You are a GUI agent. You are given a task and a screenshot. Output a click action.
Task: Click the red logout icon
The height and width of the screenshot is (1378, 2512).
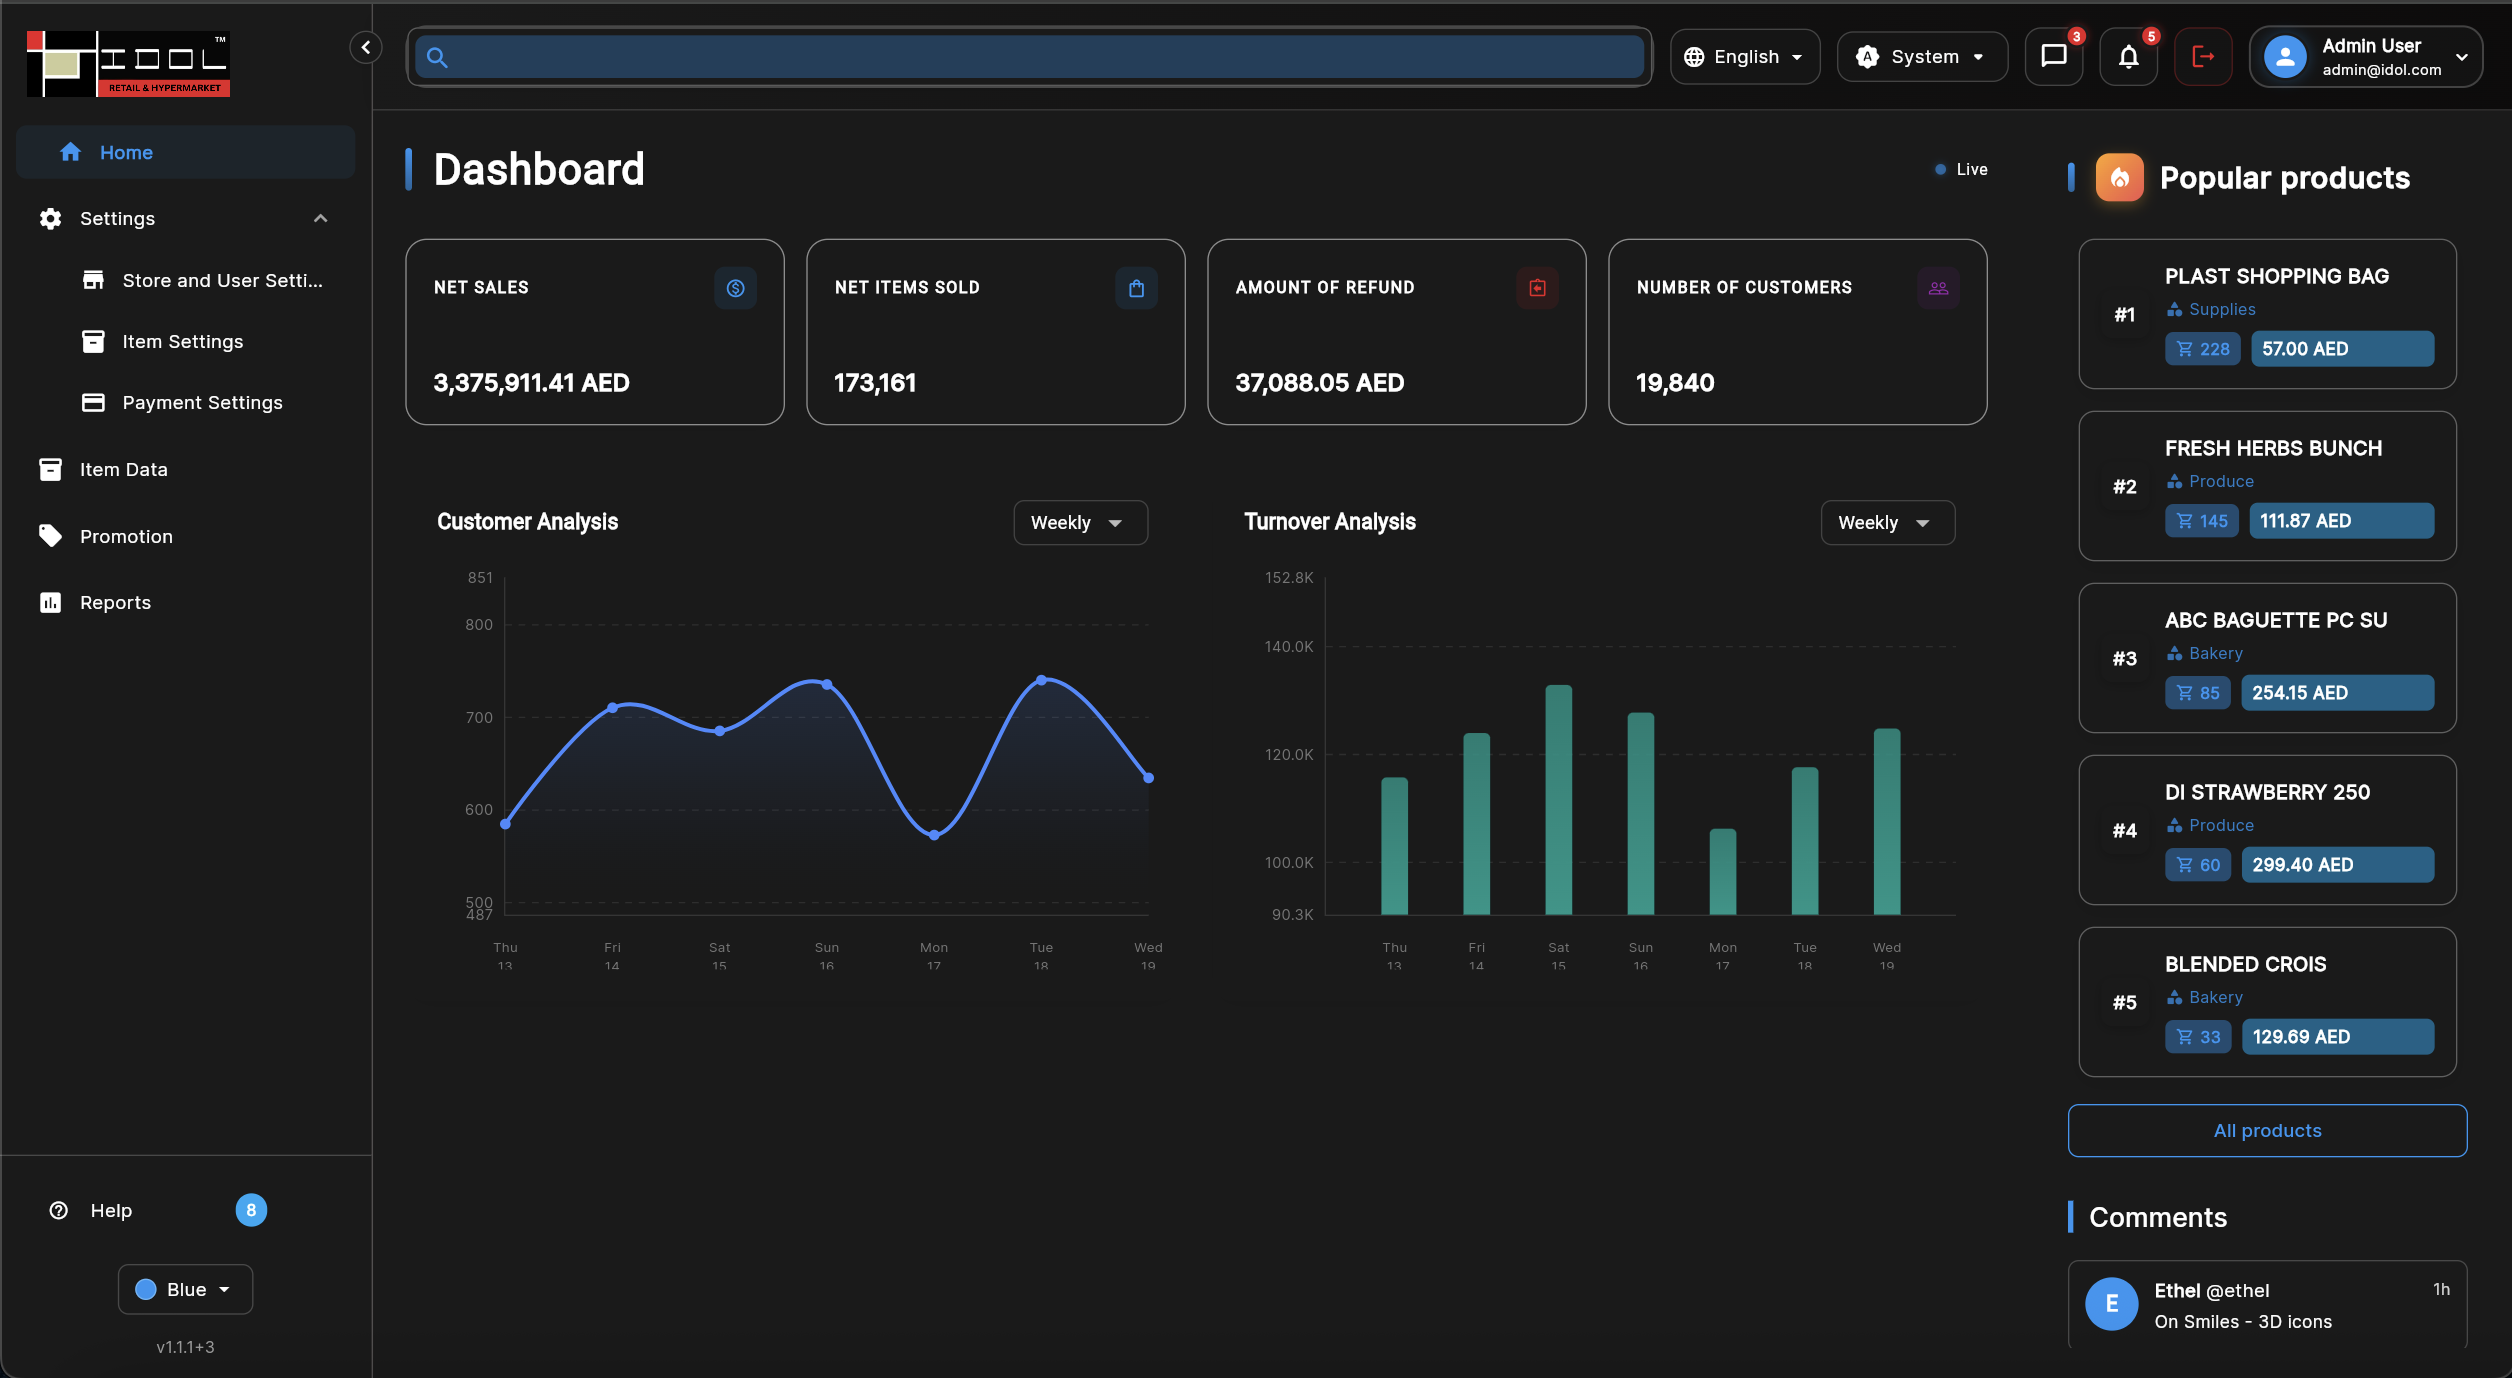tap(2203, 57)
